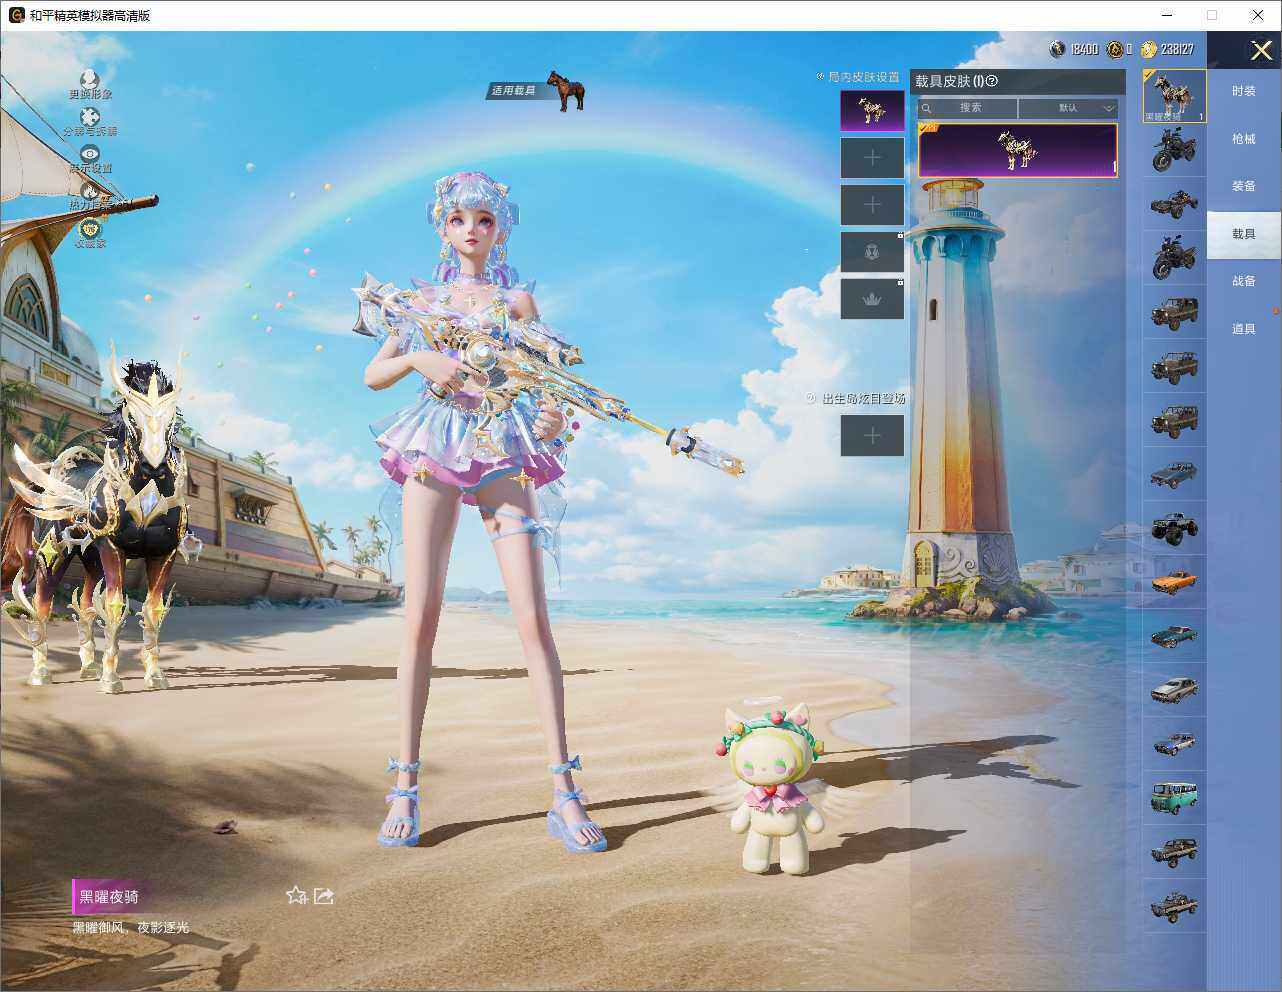Open the 分解 puzzle-piece icon
Viewport: 1282px width, 992px height.
tap(90, 116)
